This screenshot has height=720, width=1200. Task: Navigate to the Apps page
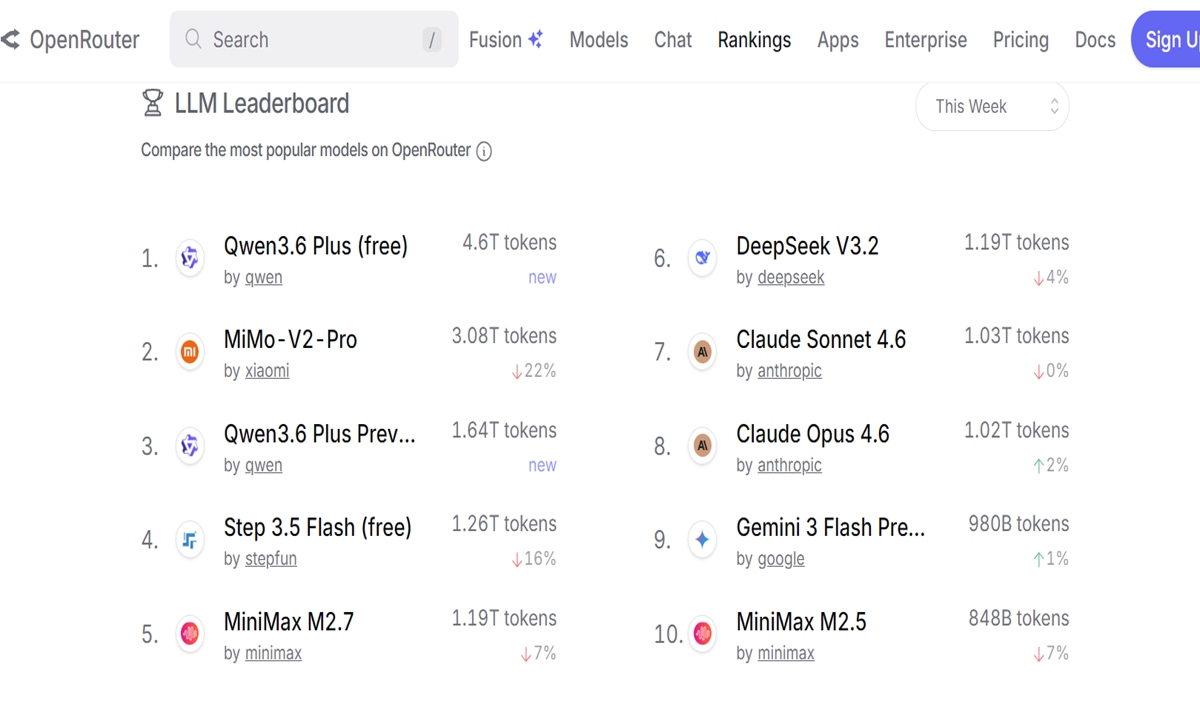[x=837, y=40]
